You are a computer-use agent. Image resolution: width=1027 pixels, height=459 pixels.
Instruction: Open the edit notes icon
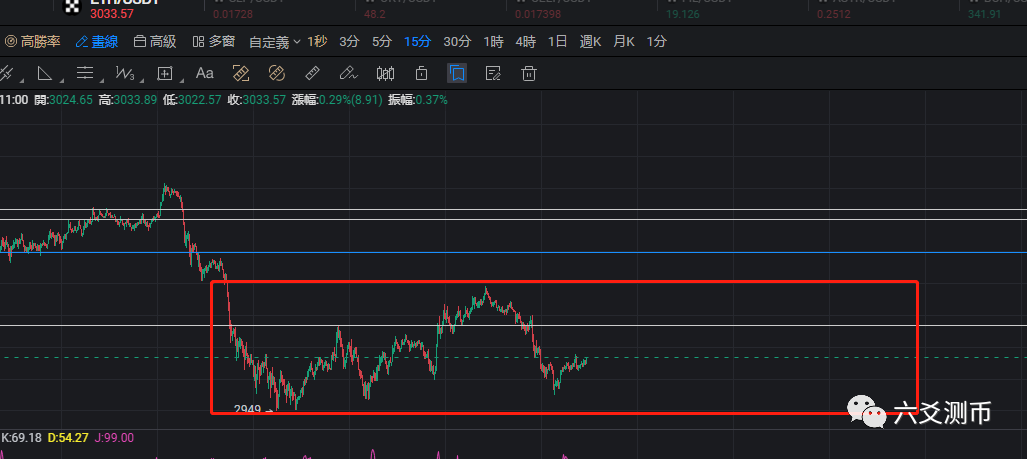coord(493,73)
